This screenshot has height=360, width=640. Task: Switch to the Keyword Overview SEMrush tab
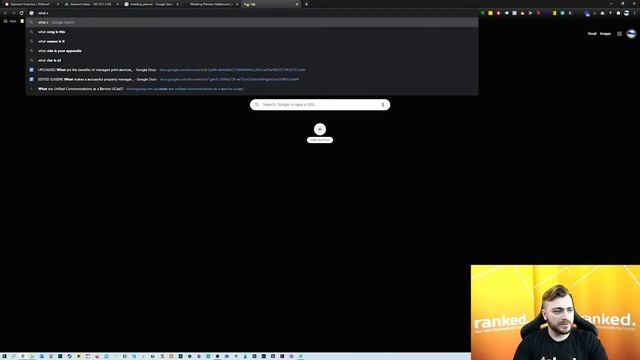click(31, 4)
